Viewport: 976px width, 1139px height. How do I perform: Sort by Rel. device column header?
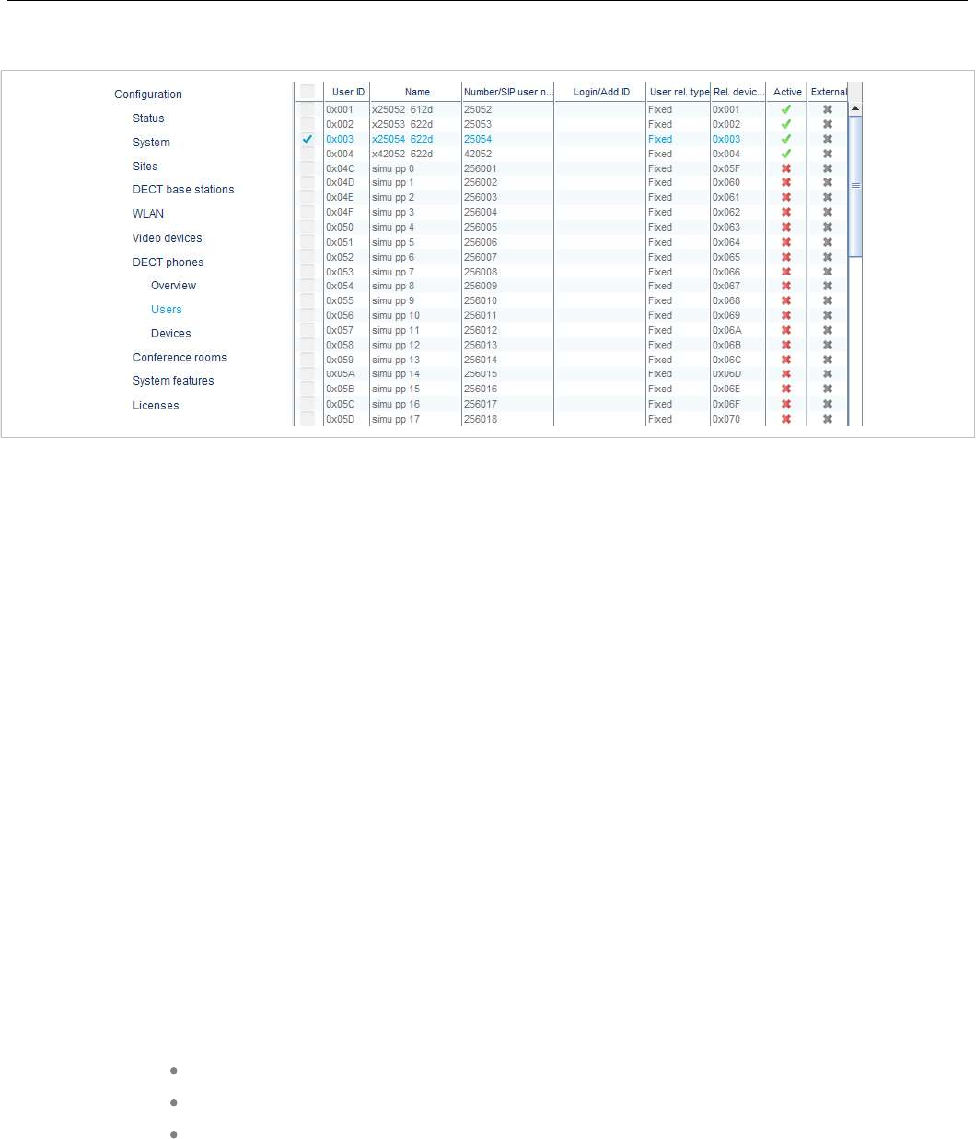pos(738,92)
